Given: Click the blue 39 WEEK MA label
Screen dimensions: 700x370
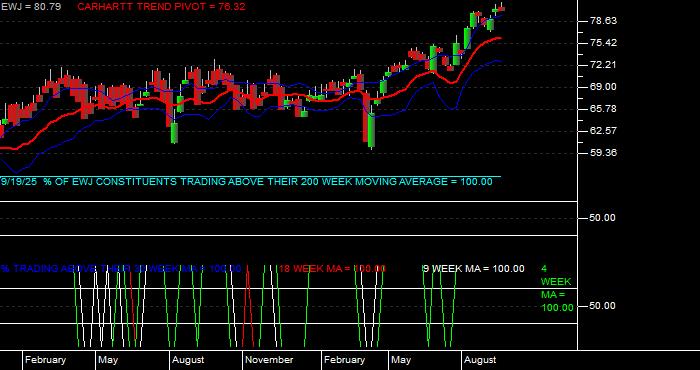Looking at the screenshot, I should point(121,269).
